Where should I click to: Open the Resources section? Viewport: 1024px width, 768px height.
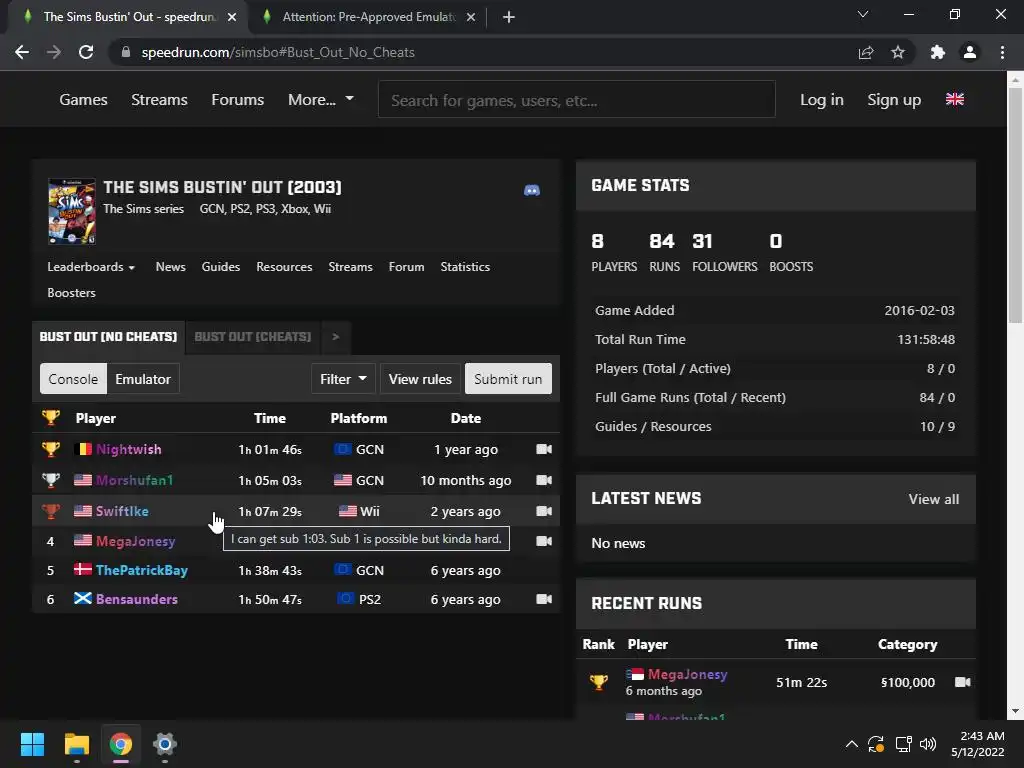(x=284, y=266)
